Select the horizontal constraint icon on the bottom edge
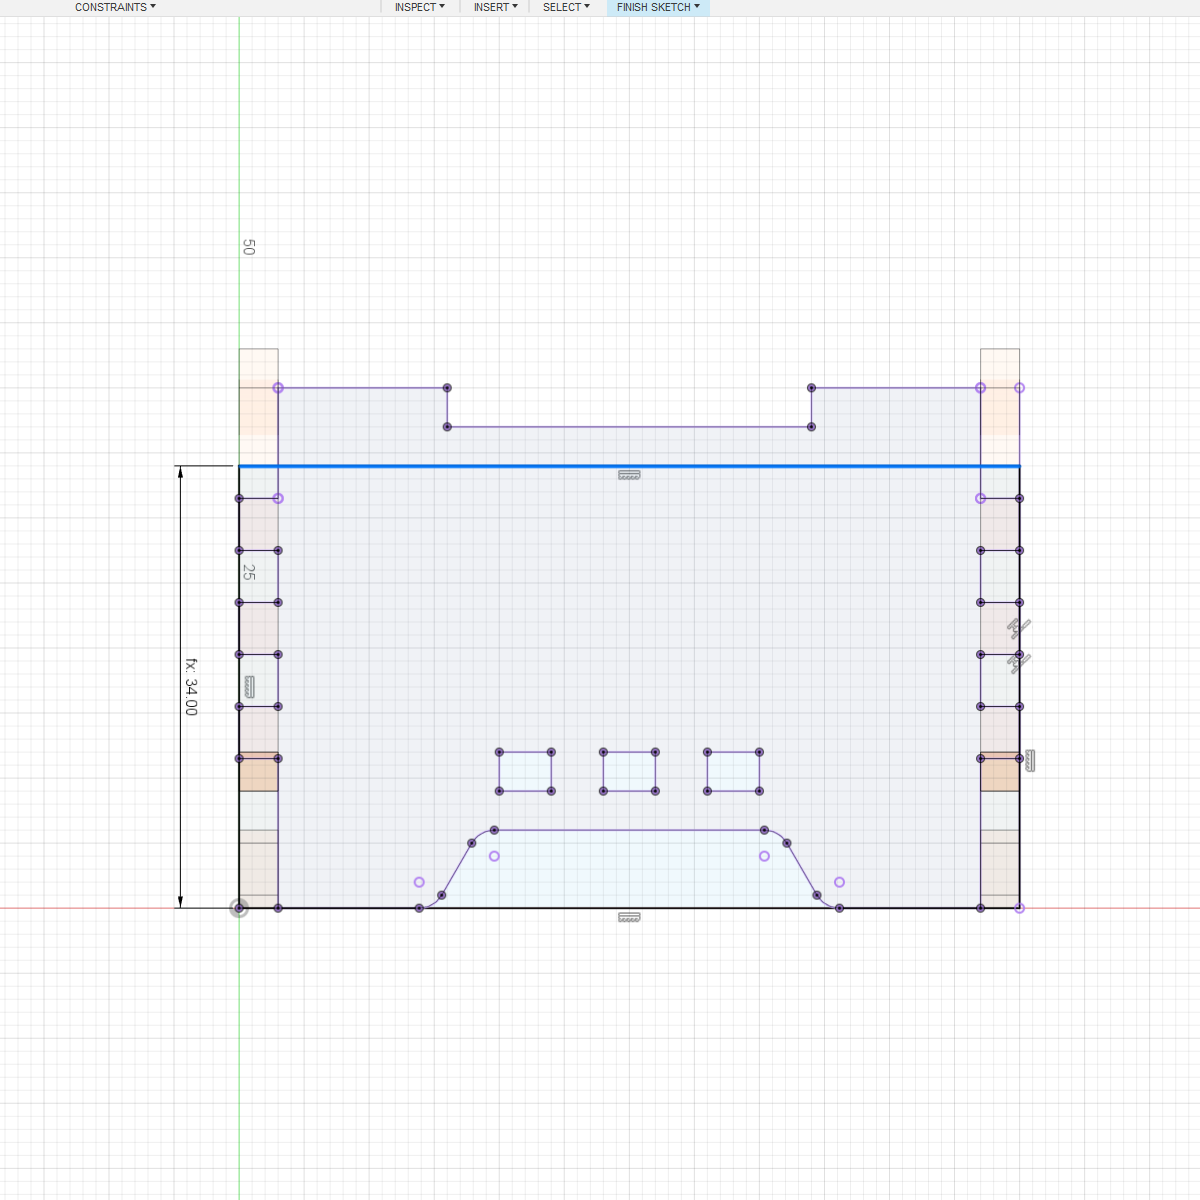The image size is (1200, 1200). click(x=629, y=917)
